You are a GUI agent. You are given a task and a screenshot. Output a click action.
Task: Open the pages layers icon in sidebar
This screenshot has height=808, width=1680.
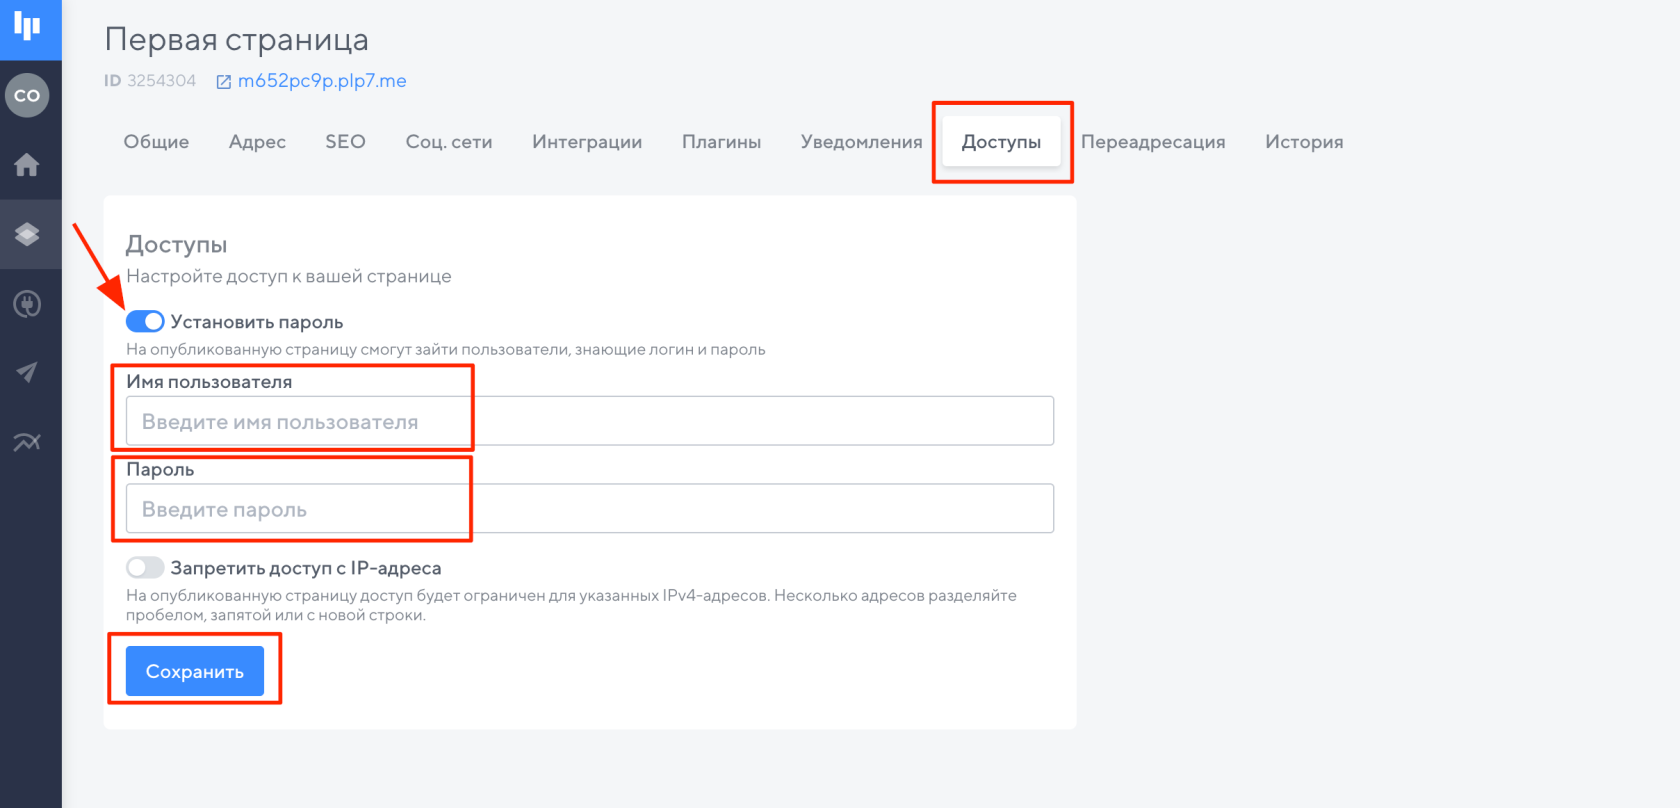pyautogui.click(x=27, y=234)
